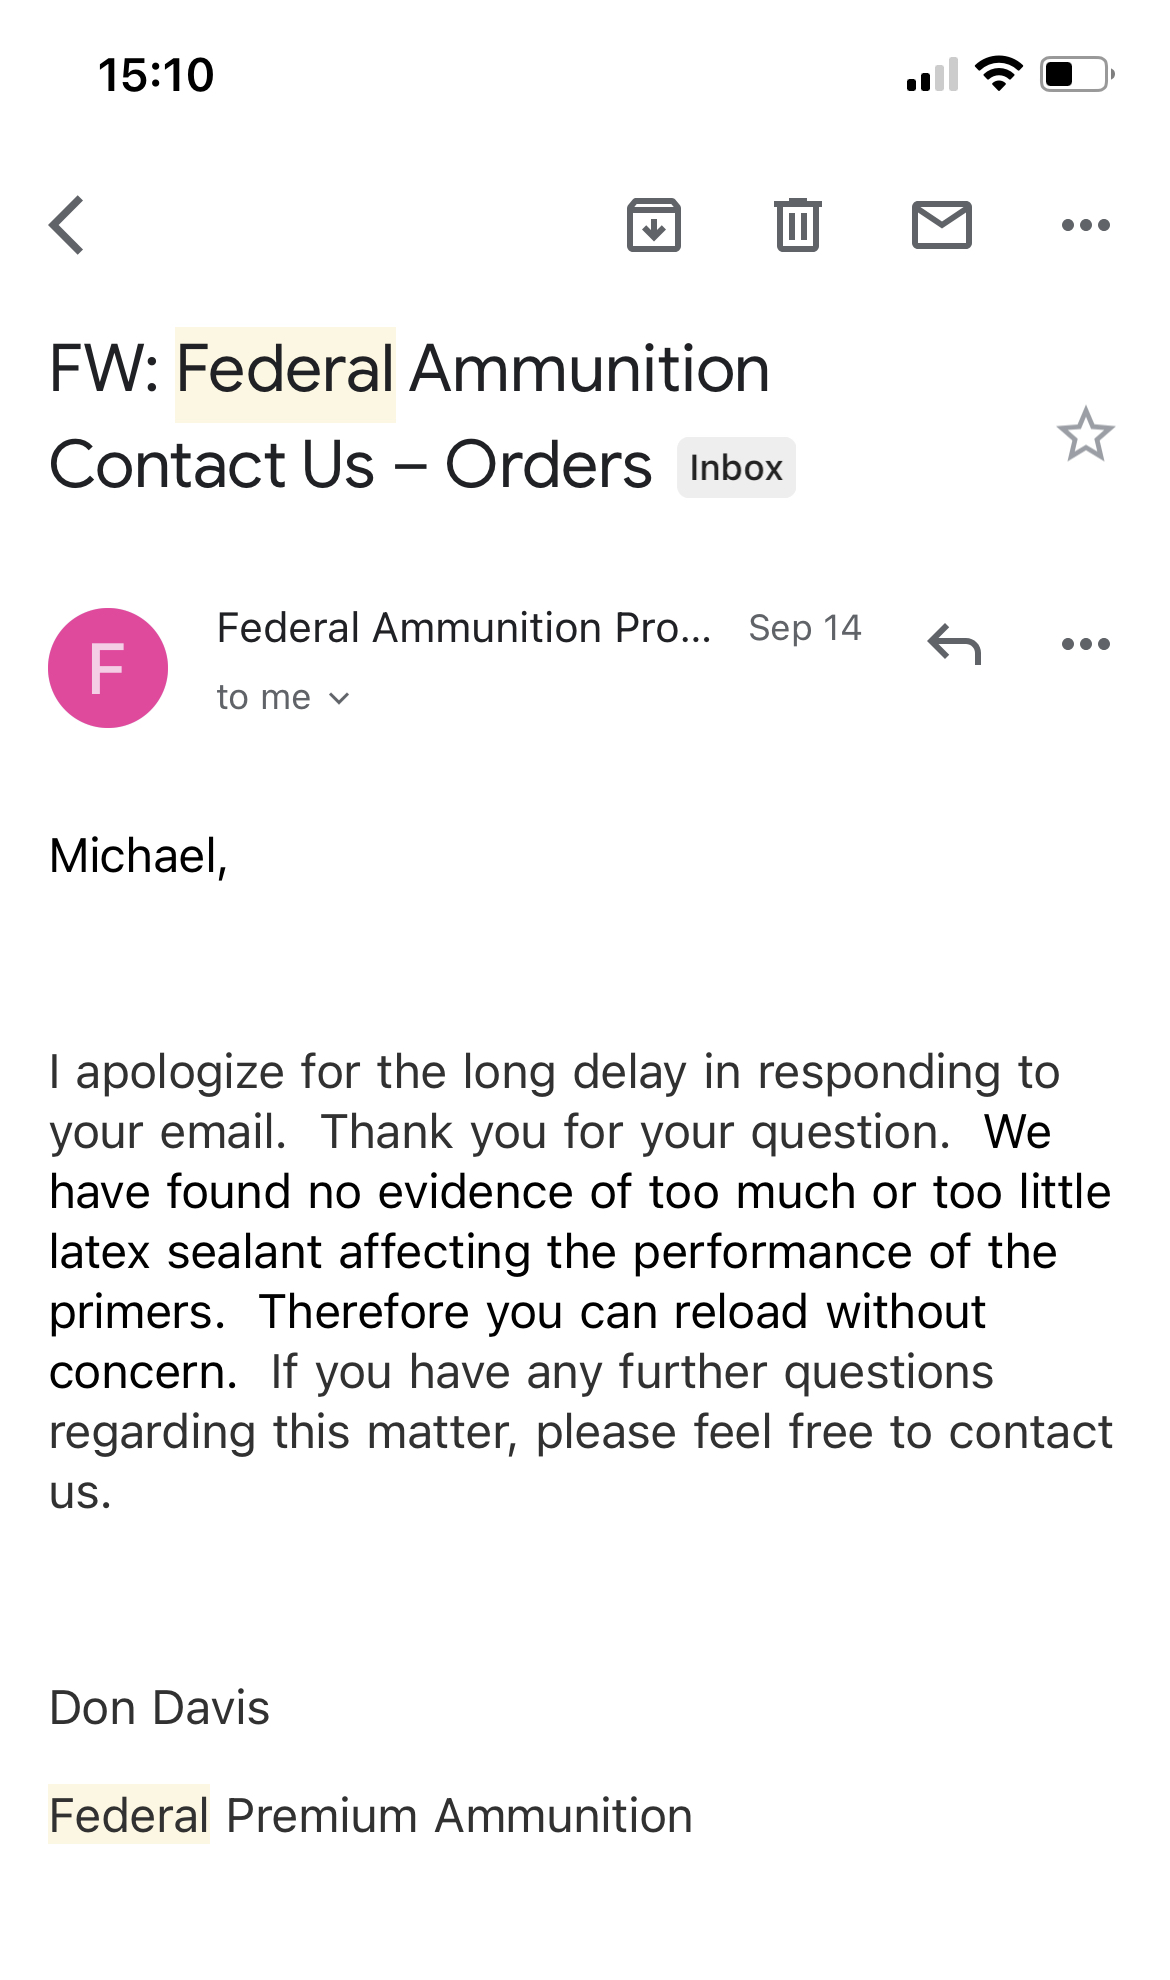Mark email as unread with envelope icon
Viewport: 1170px width, 1980px height.
942,225
